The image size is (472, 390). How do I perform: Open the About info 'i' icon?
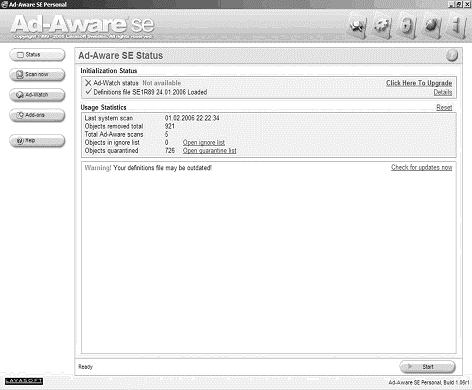[x=457, y=26]
